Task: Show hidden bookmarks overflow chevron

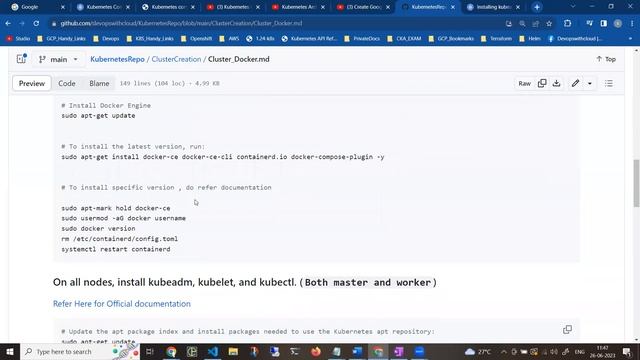Action: pos(630,38)
